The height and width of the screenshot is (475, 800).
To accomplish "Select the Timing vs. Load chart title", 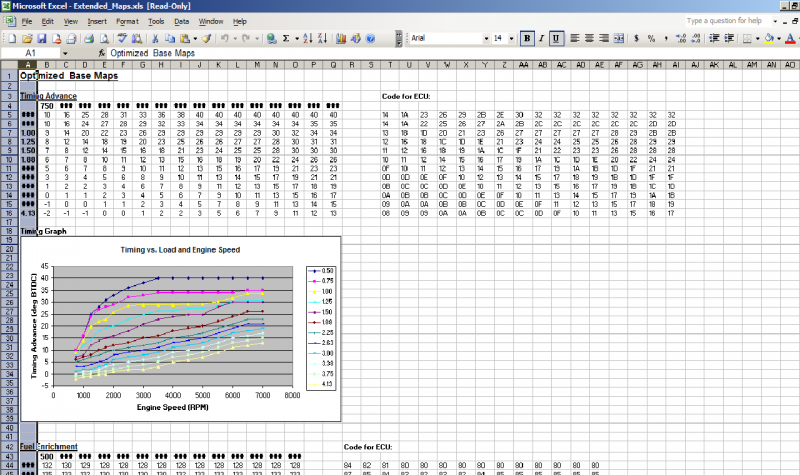I will click(180, 250).
